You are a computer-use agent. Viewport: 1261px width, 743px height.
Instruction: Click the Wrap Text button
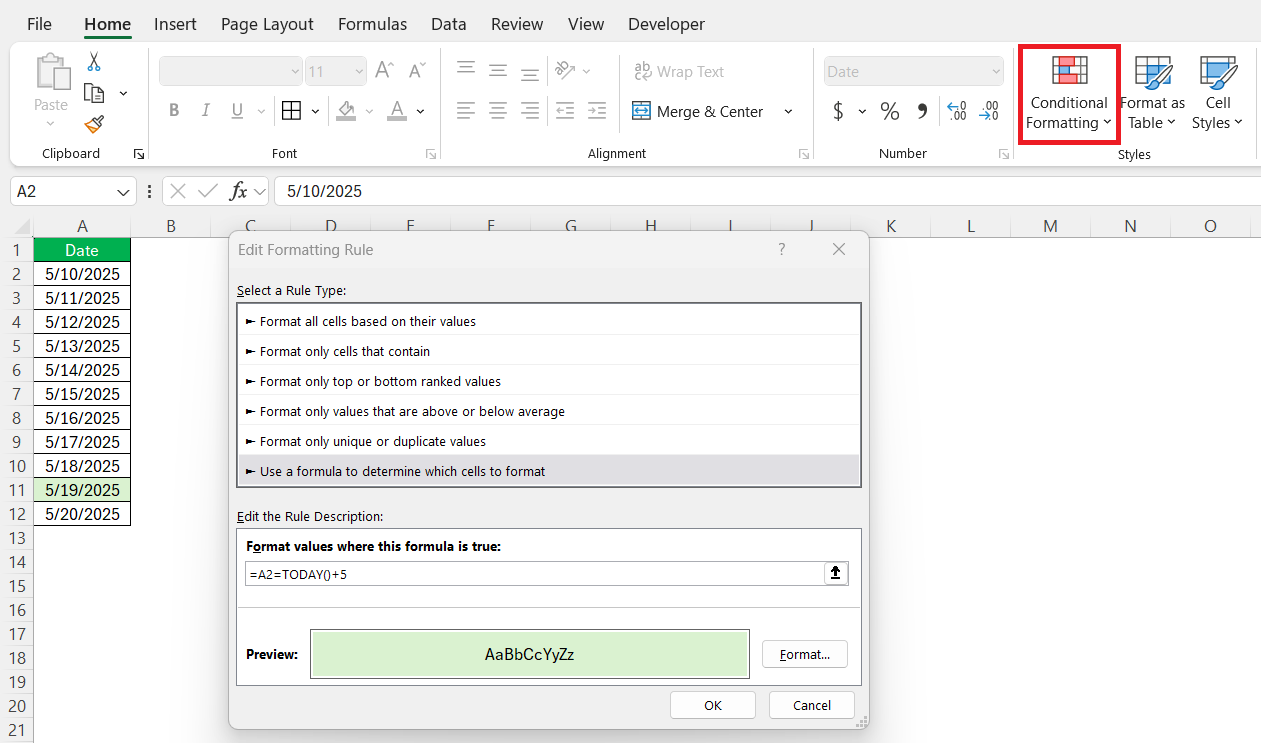point(679,71)
